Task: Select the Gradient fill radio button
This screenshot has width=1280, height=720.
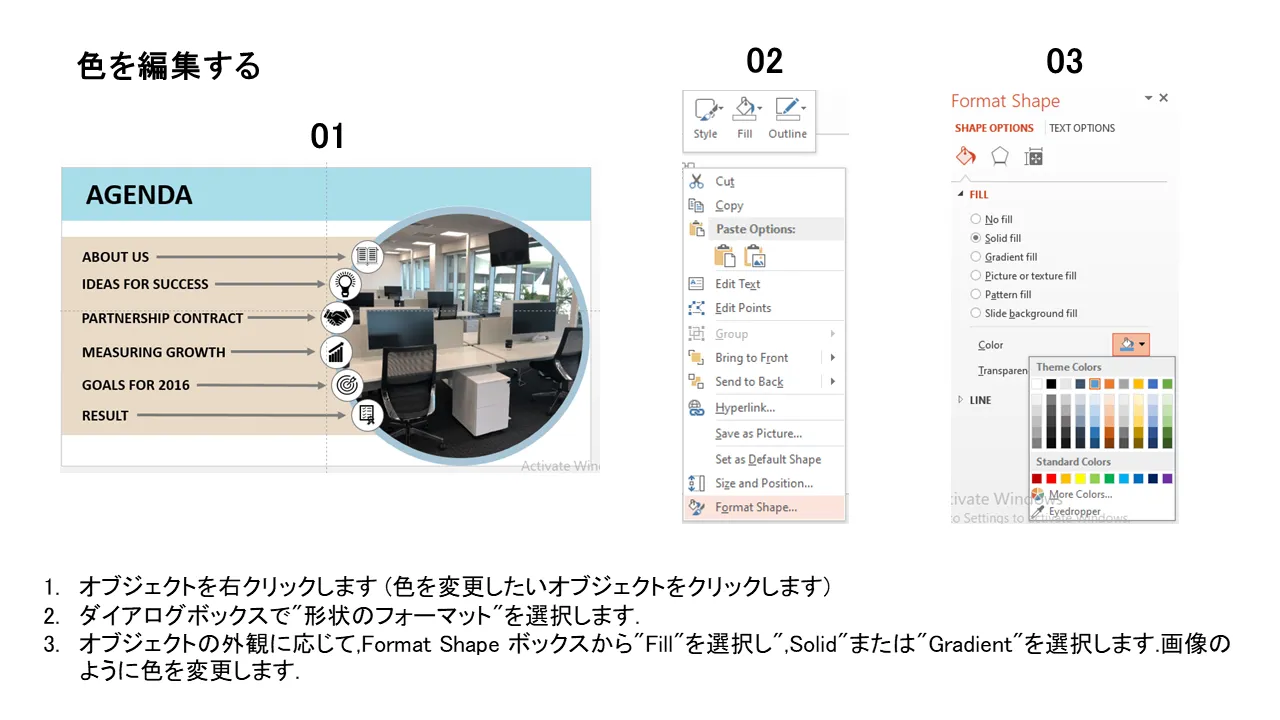Action: 976,257
